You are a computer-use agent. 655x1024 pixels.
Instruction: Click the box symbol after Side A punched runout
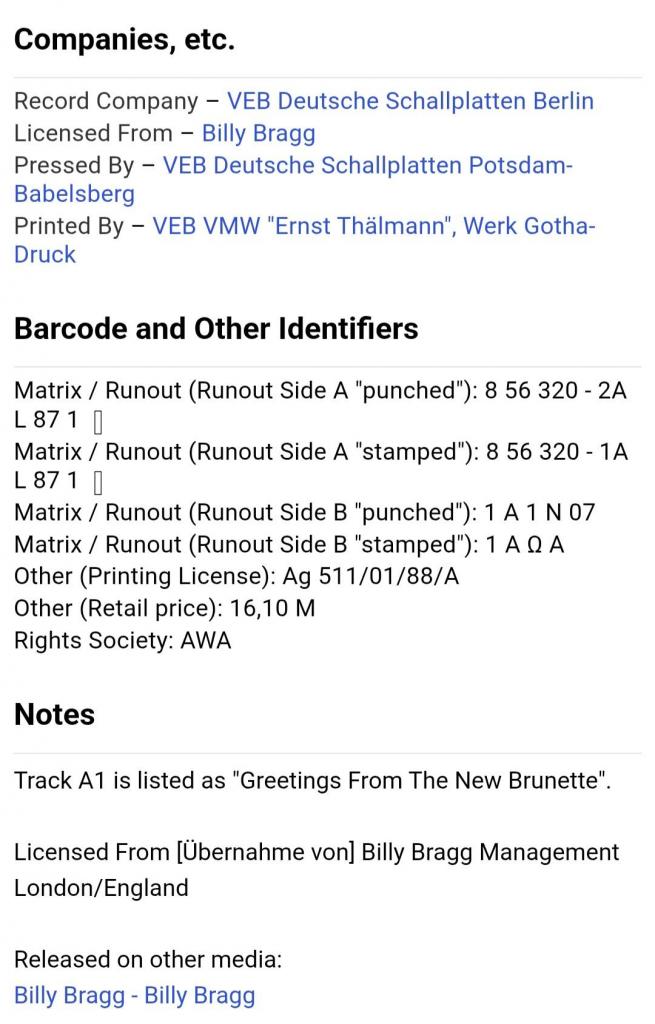(x=98, y=423)
